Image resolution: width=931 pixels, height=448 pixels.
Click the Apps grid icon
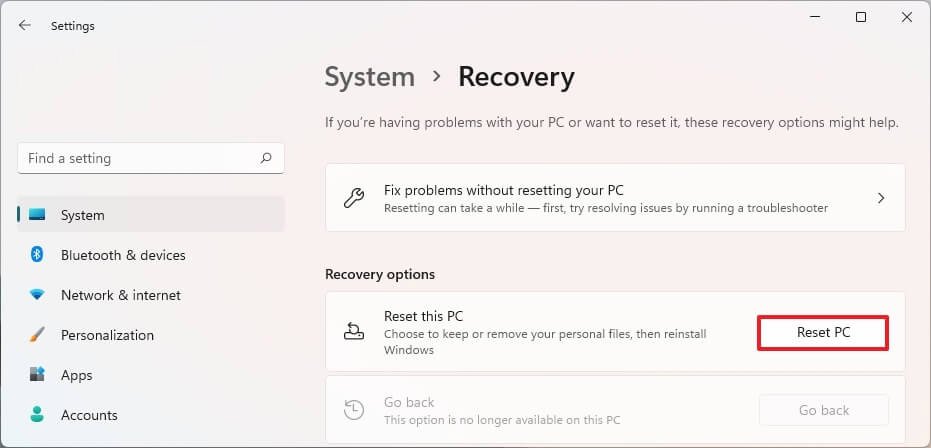pos(37,375)
